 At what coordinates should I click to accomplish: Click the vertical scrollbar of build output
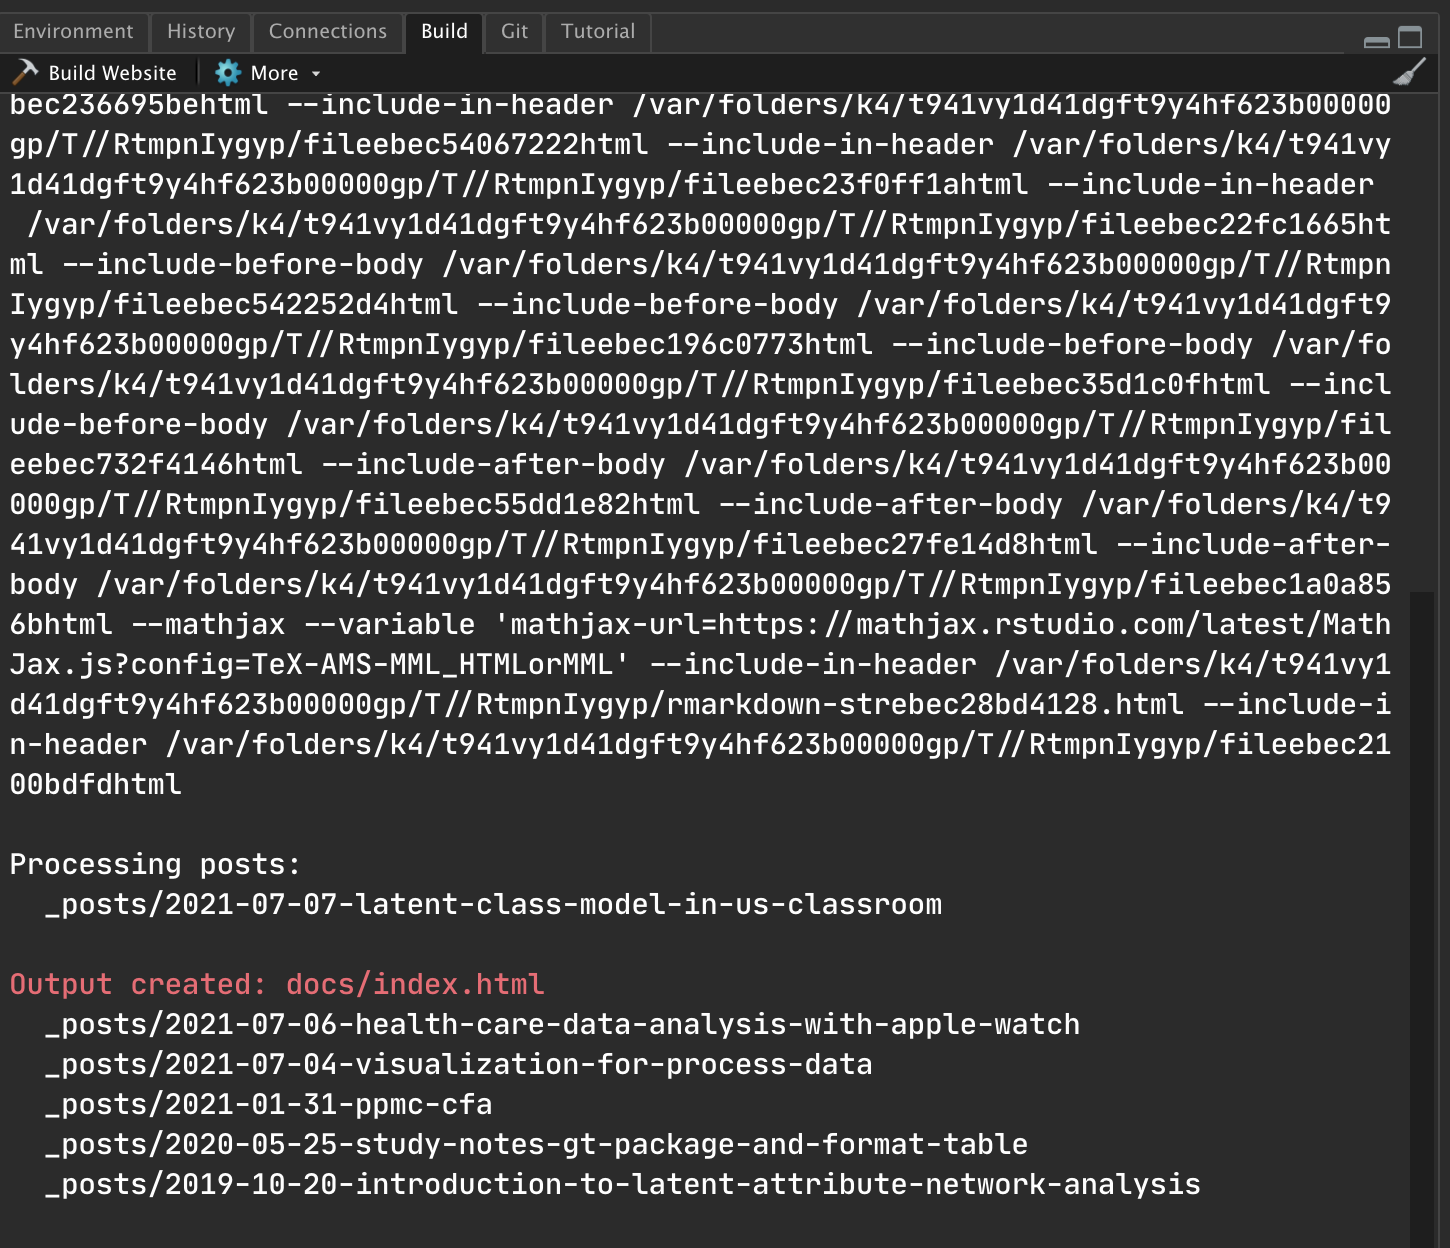pyautogui.click(x=1421, y=900)
